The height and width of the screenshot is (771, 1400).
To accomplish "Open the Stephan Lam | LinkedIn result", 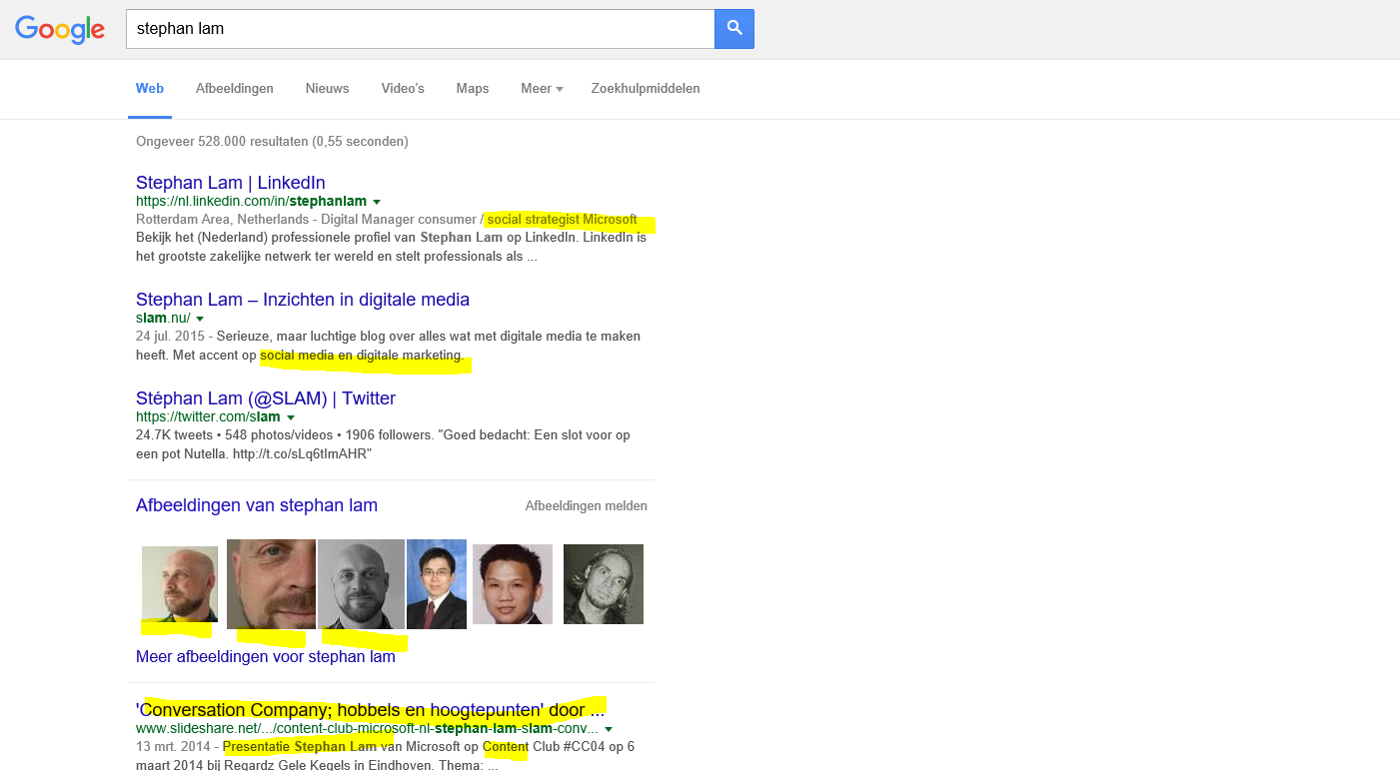I will (x=231, y=183).
